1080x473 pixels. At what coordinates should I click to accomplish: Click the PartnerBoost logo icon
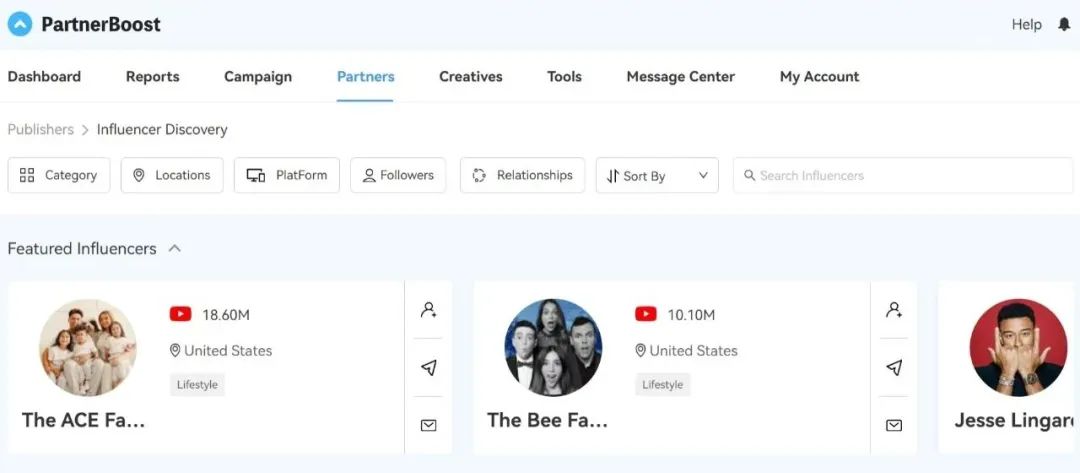[x=20, y=24]
